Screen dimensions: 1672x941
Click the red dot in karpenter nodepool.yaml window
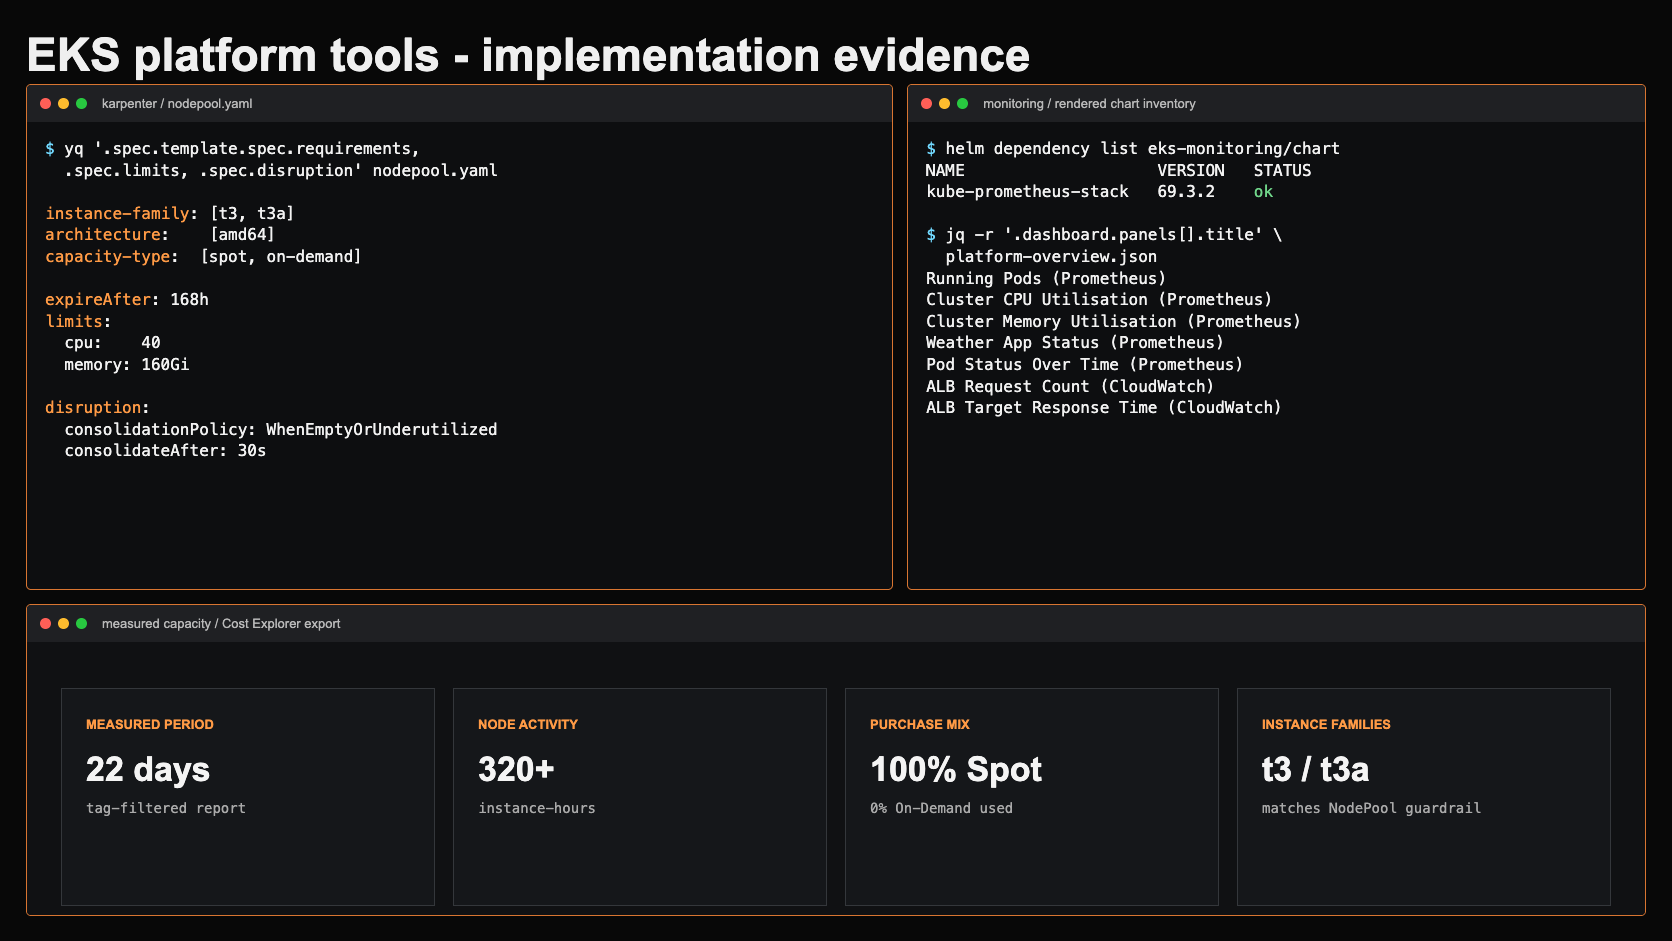45,104
